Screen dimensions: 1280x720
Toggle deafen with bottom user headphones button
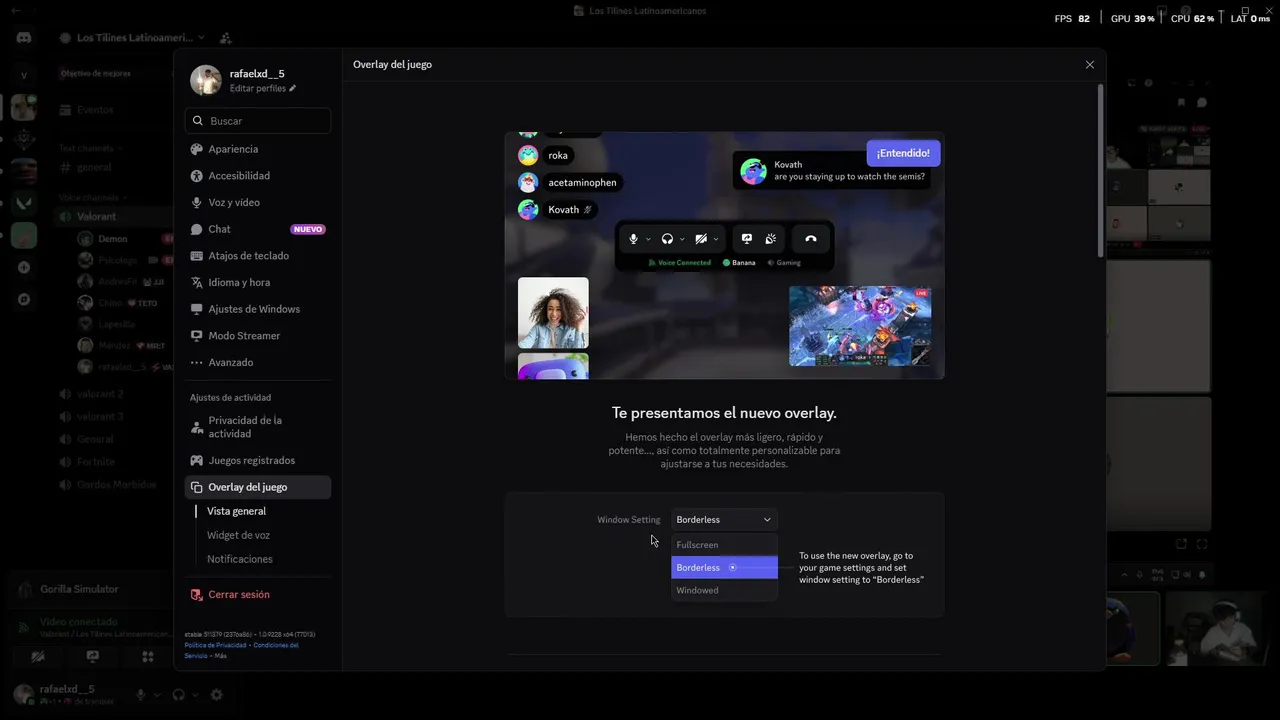tap(178, 695)
